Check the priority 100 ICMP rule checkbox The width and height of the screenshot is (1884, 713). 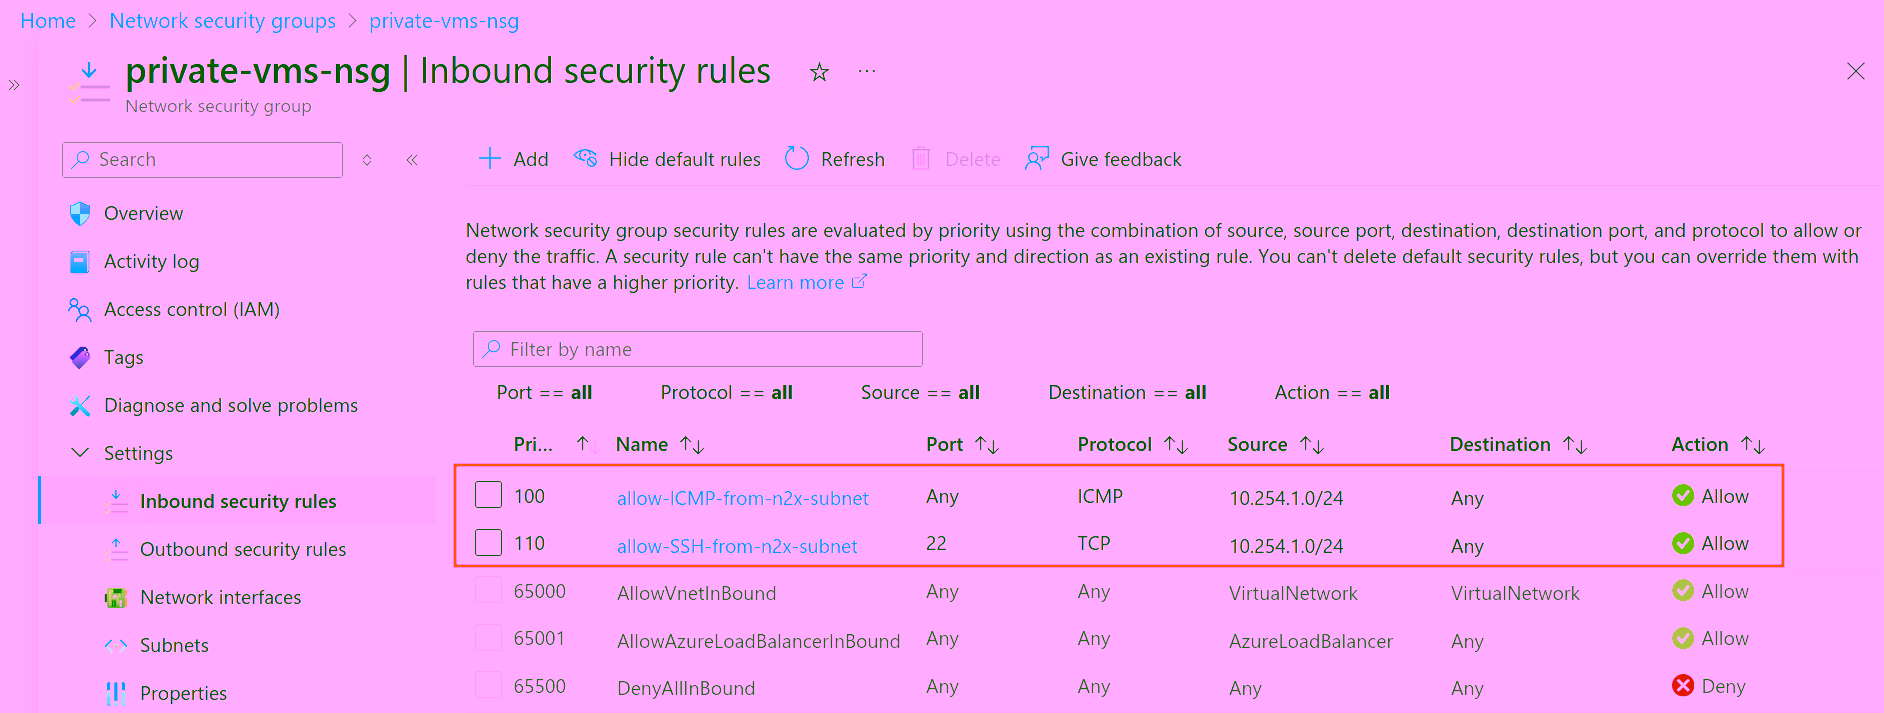pyautogui.click(x=488, y=495)
